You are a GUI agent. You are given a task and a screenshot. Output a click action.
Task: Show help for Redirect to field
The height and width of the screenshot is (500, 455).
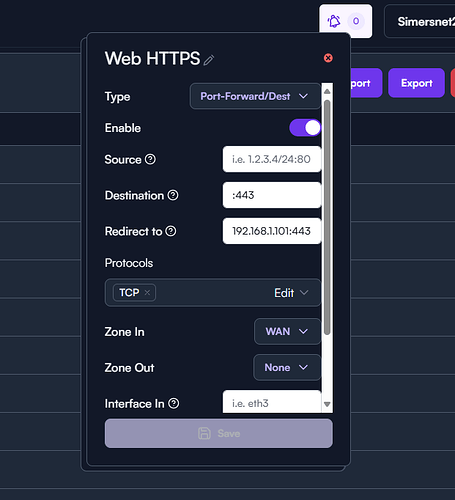[171, 231]
